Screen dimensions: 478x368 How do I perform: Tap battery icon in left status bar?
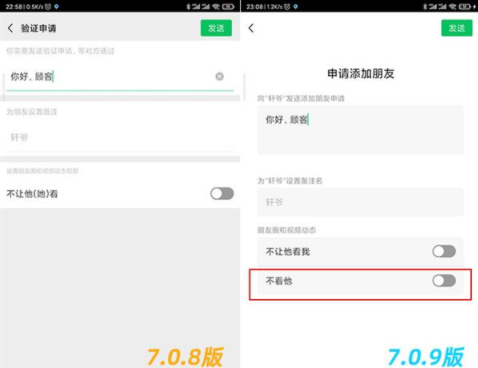pyautogui.click(x=228, y=6)
